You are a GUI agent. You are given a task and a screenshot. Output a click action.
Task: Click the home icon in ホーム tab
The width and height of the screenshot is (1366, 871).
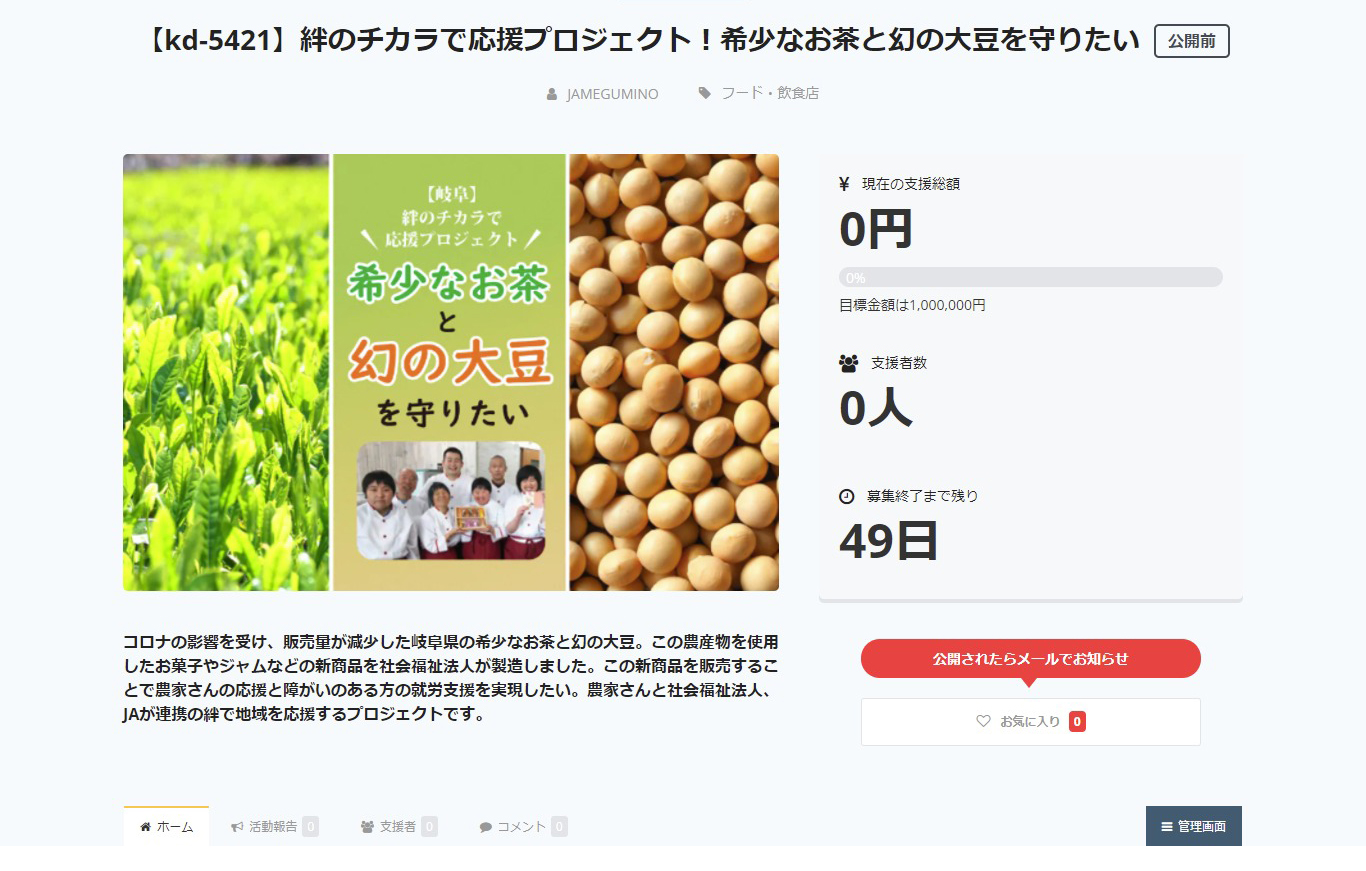pyautogui.click(x=146, y=827)
